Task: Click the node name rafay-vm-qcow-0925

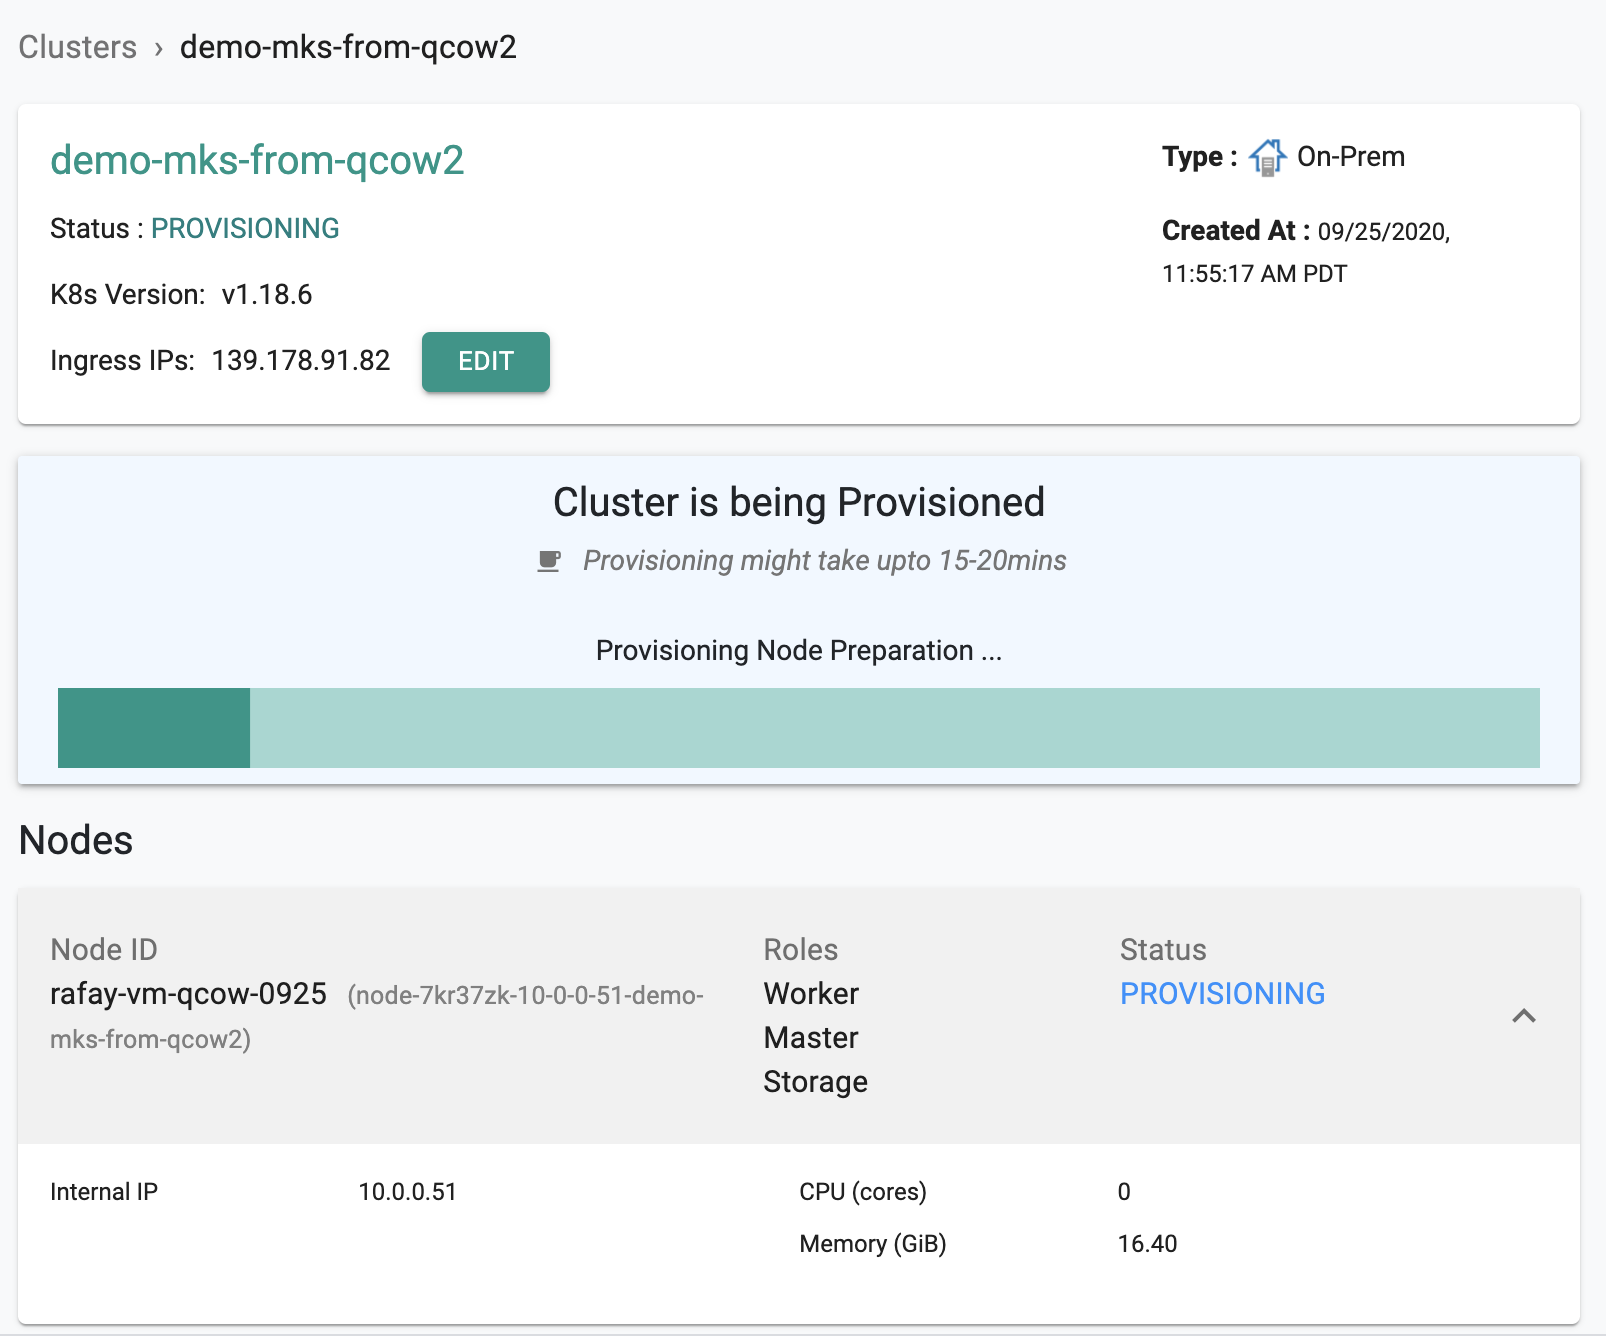Action: (x=188, y=993)
